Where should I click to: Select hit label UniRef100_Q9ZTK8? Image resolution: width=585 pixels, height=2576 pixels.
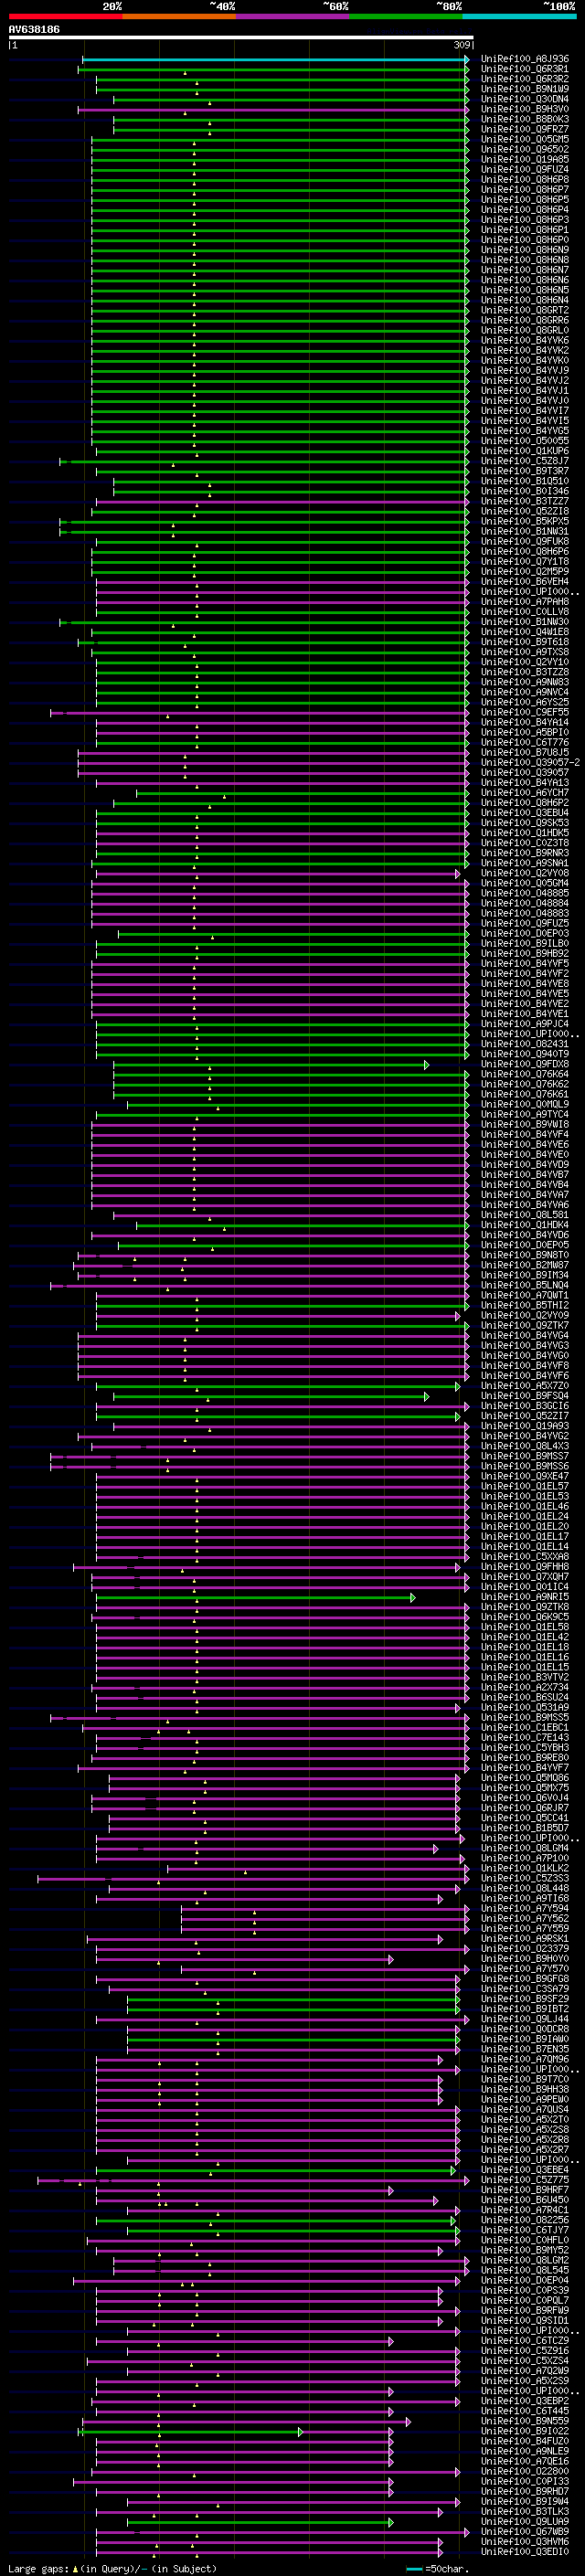(x=524, y=1607)
